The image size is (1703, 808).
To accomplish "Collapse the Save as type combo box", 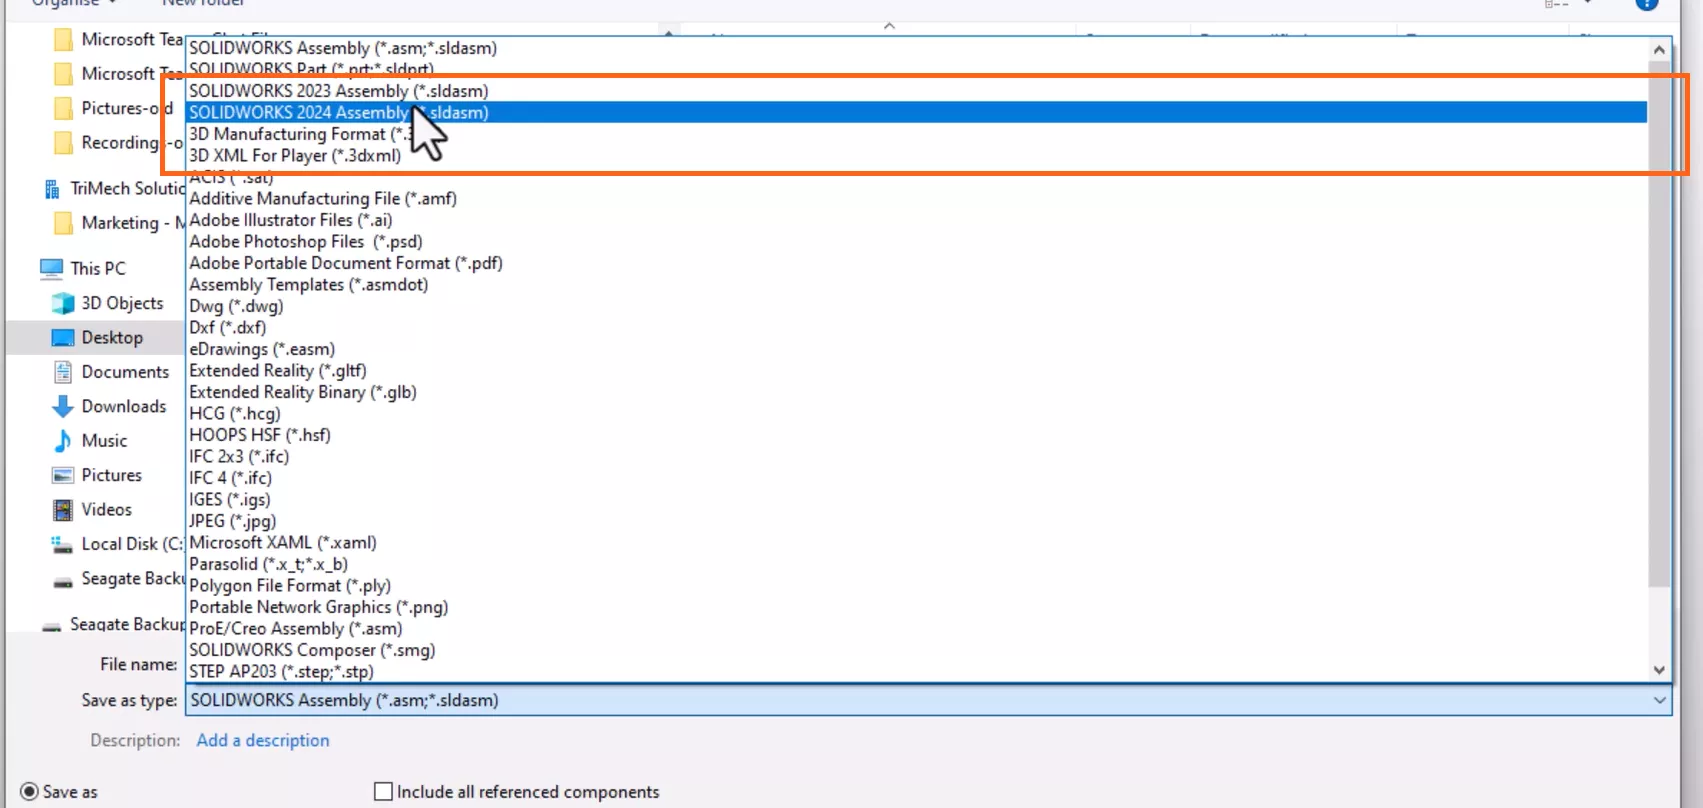I will 1659,700.
